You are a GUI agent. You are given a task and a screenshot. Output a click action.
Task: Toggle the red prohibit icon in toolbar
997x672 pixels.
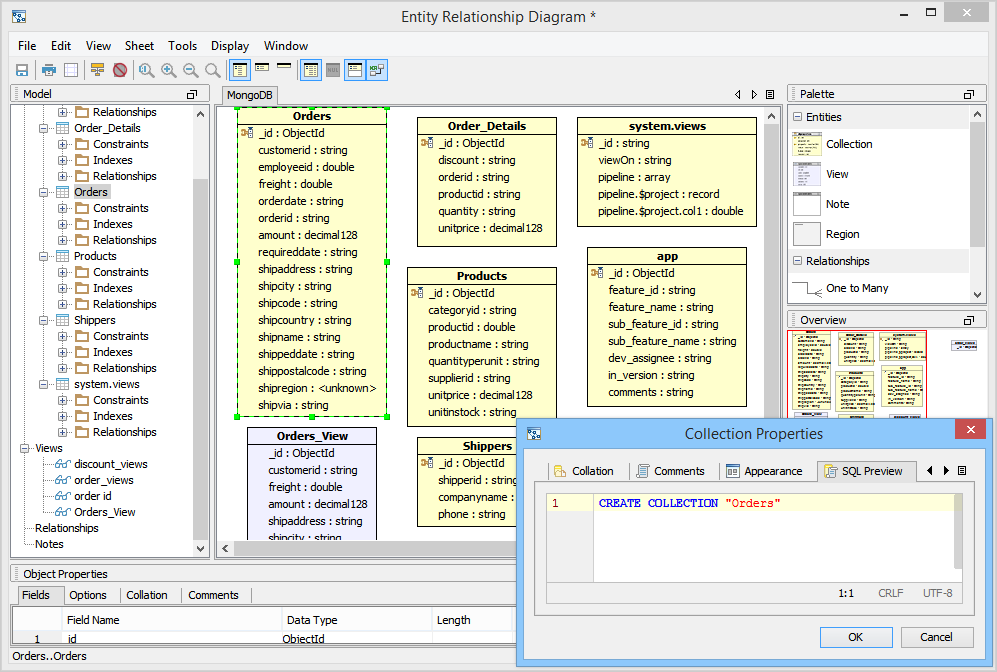[120, 70]
